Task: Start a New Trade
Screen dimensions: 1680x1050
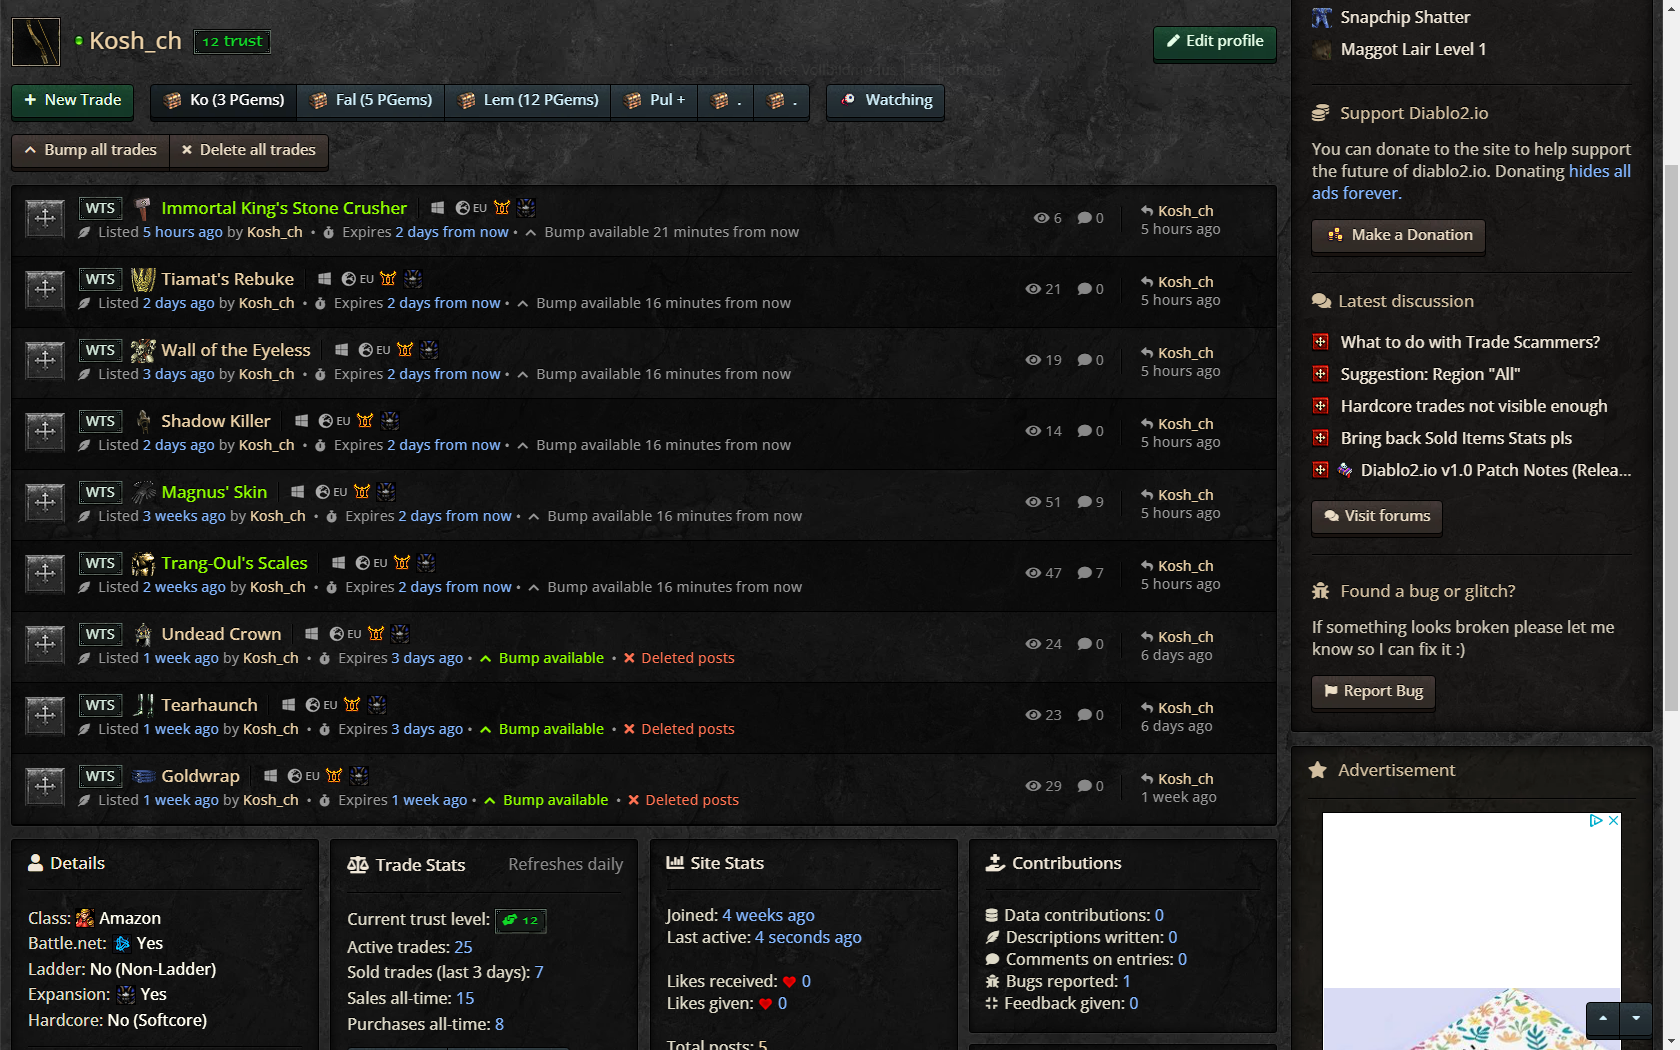Action: [x=73, y=100]
